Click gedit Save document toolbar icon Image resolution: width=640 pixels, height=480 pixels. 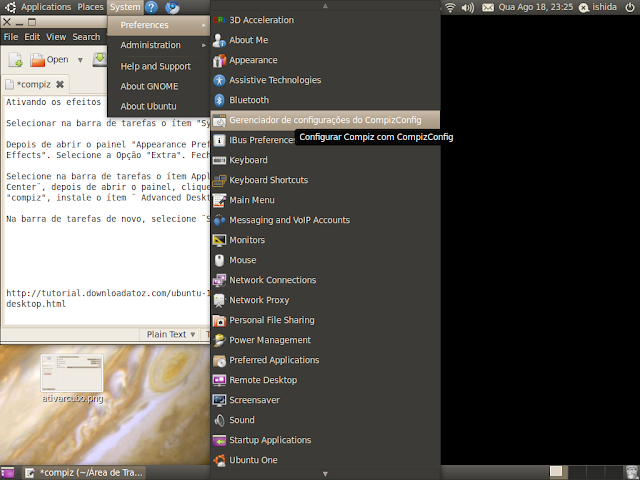point(100,60)
